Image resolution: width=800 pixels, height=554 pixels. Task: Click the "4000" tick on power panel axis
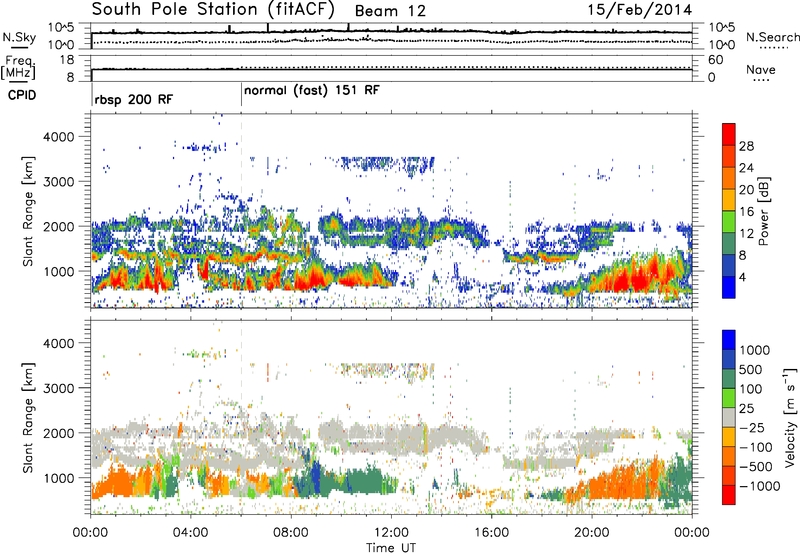click(x=59, y=137)
